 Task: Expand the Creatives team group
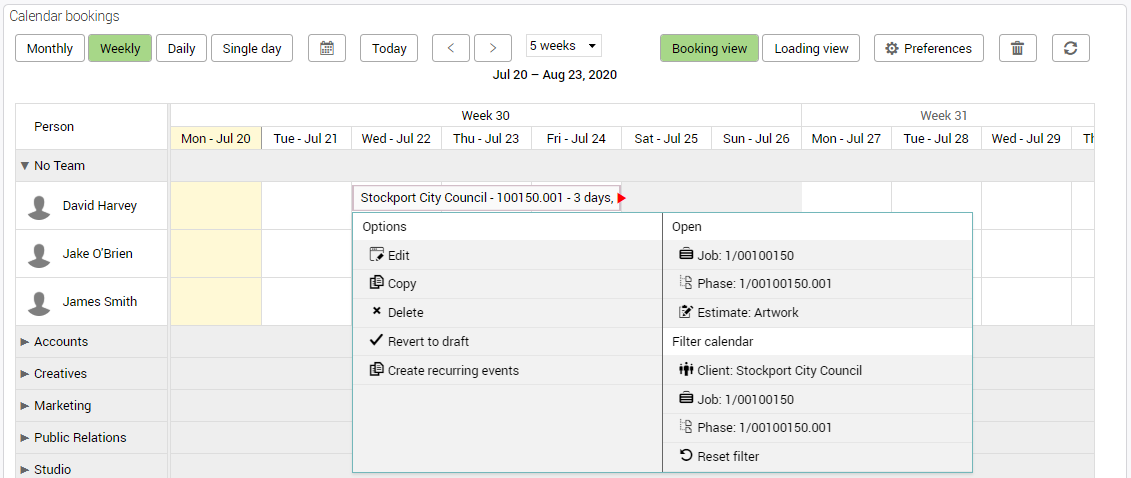(25, 374)
